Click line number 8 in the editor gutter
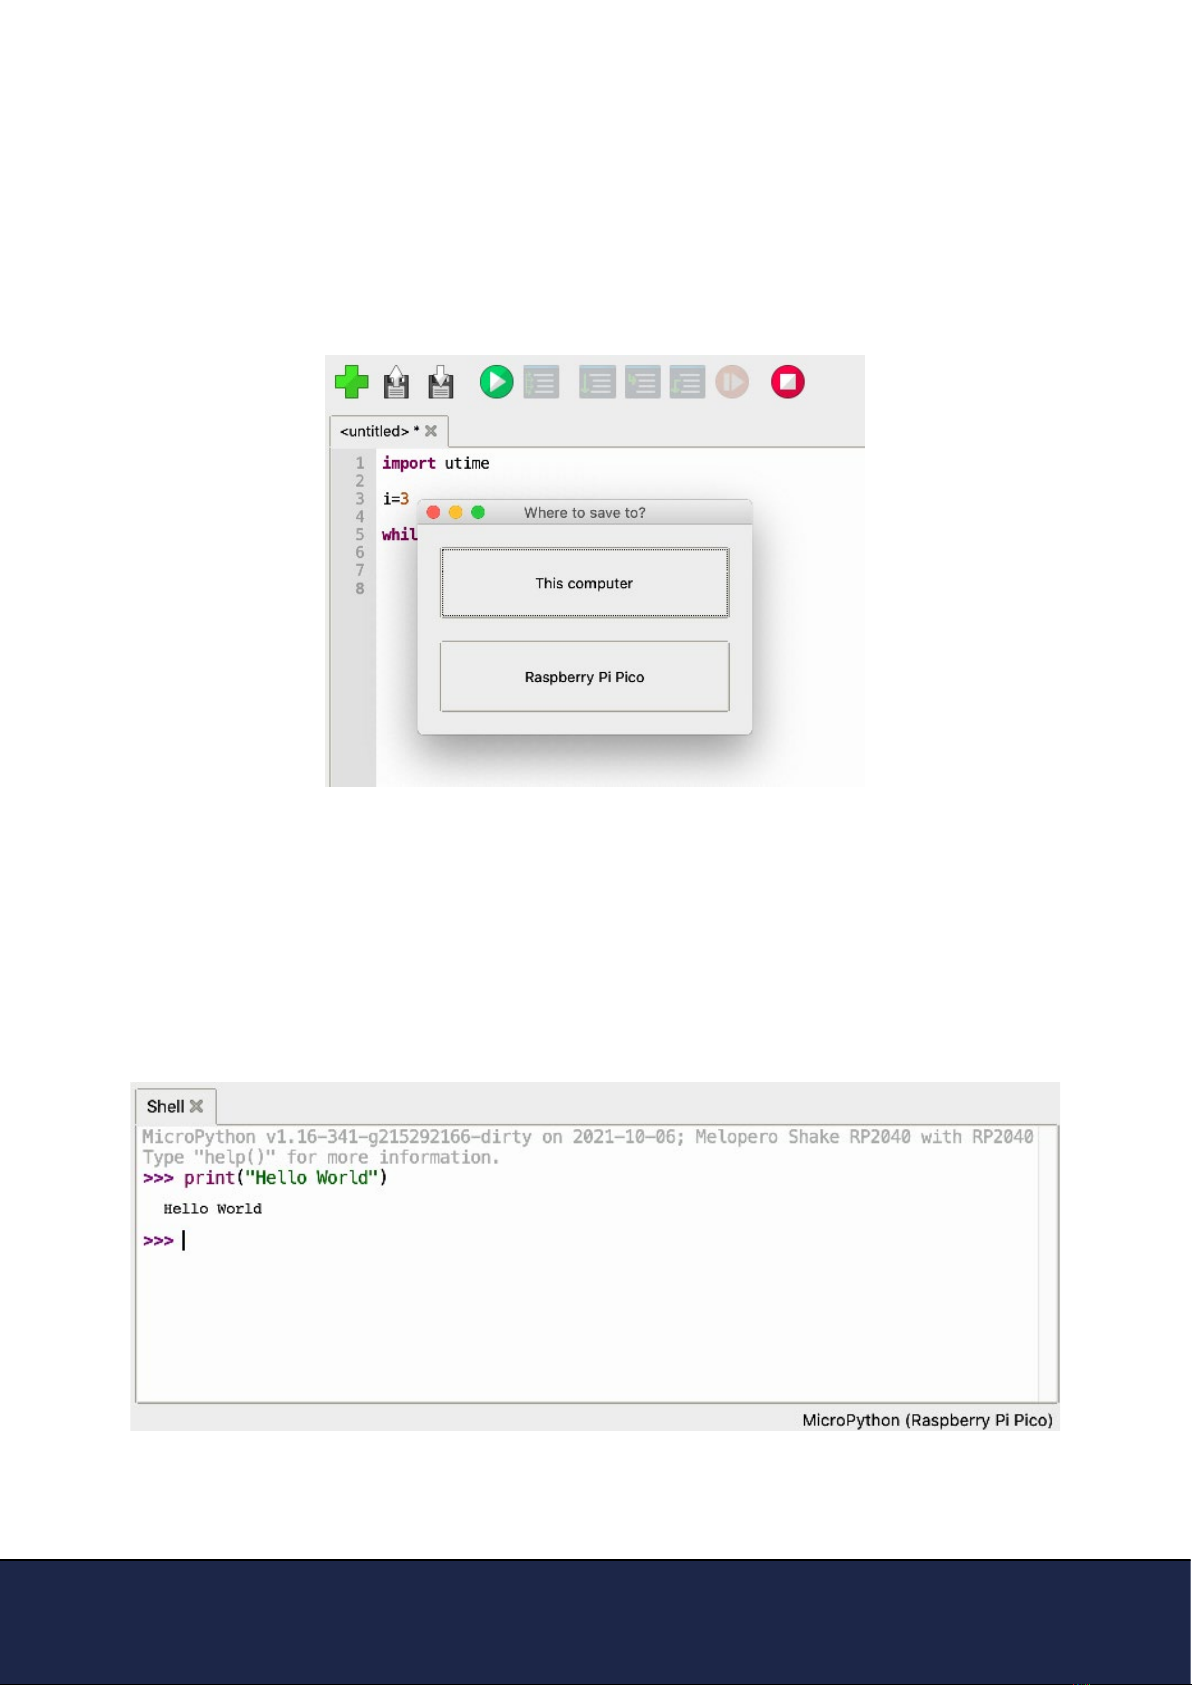This screenshot has width=1192, height=1685. [x=360, y=588]
